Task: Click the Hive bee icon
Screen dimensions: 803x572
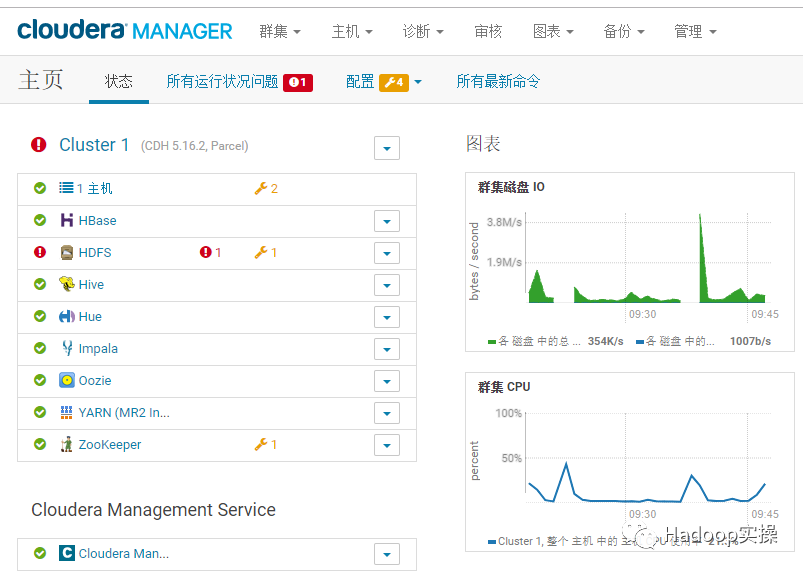Action: [x=67, y=284]
